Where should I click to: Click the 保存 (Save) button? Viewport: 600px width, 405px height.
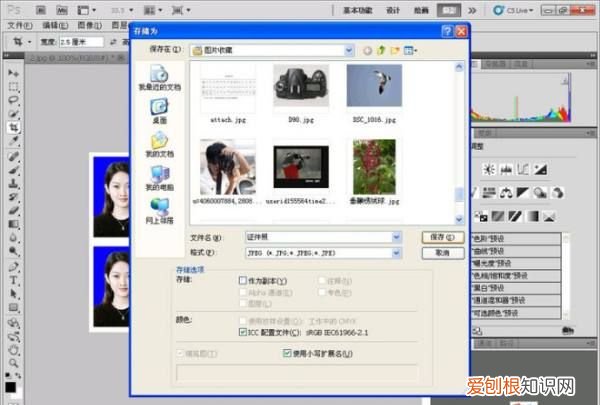click(x=443, y=237)
